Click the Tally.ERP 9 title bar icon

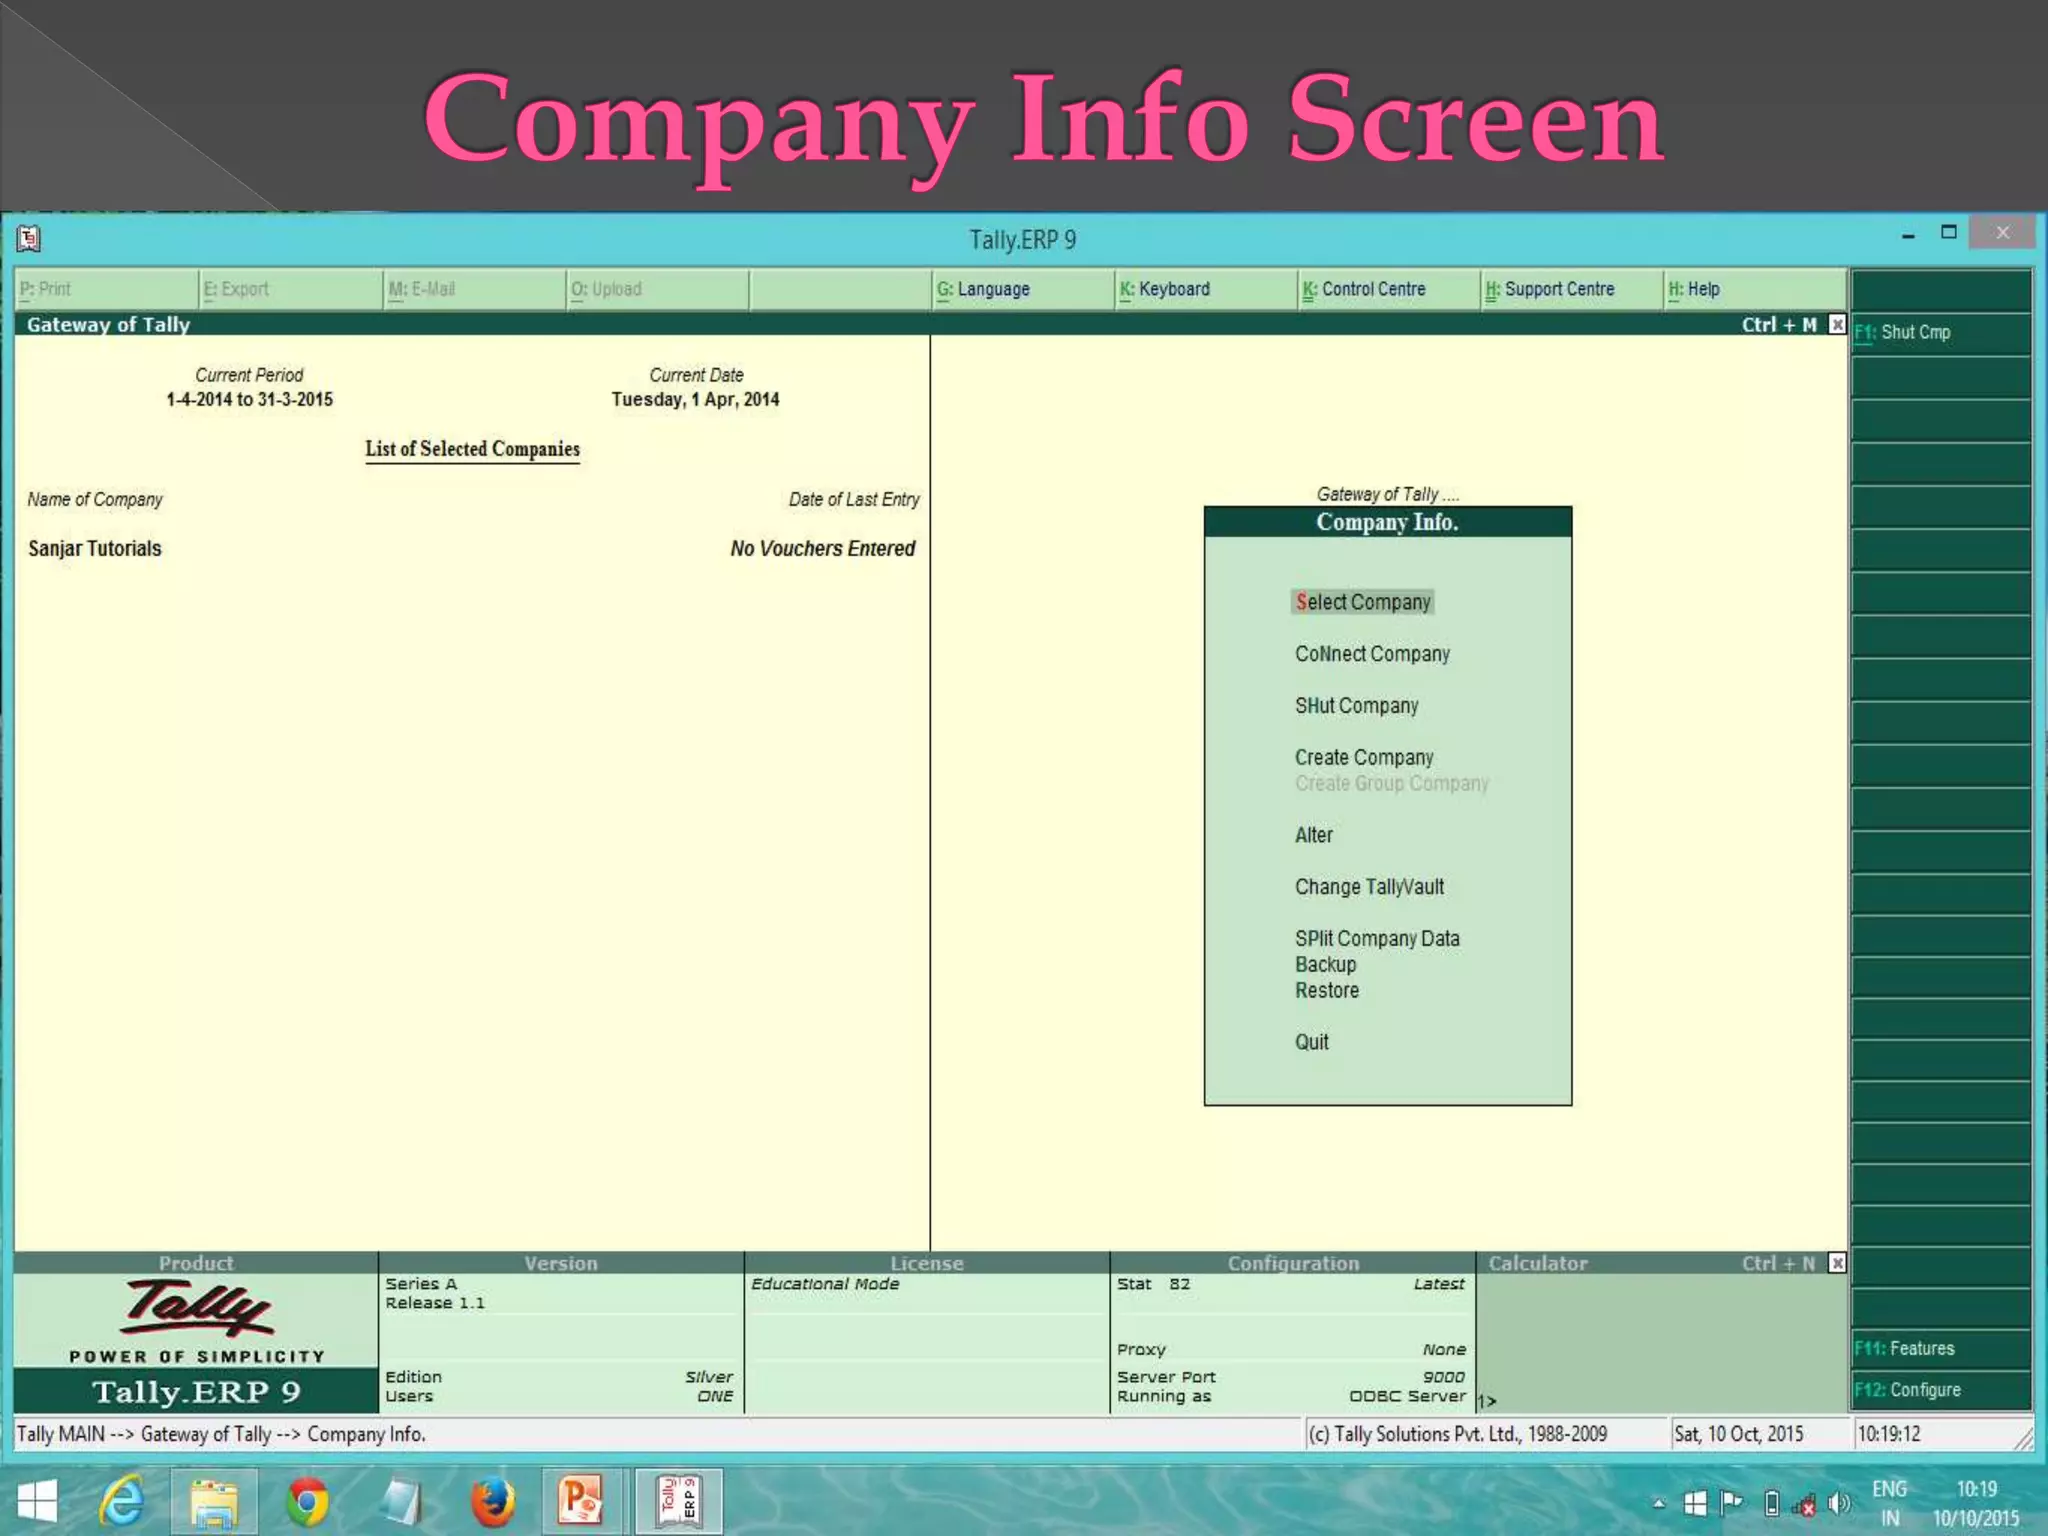[x=28, y=238]
